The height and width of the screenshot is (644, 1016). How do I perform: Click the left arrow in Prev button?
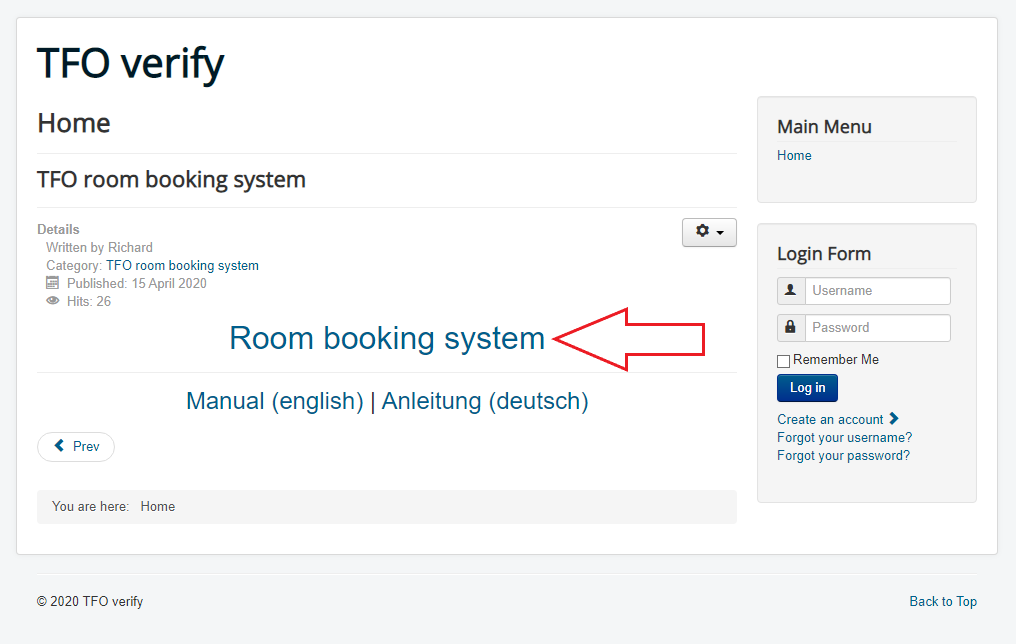pyautogui.click(x=60, y=446)
